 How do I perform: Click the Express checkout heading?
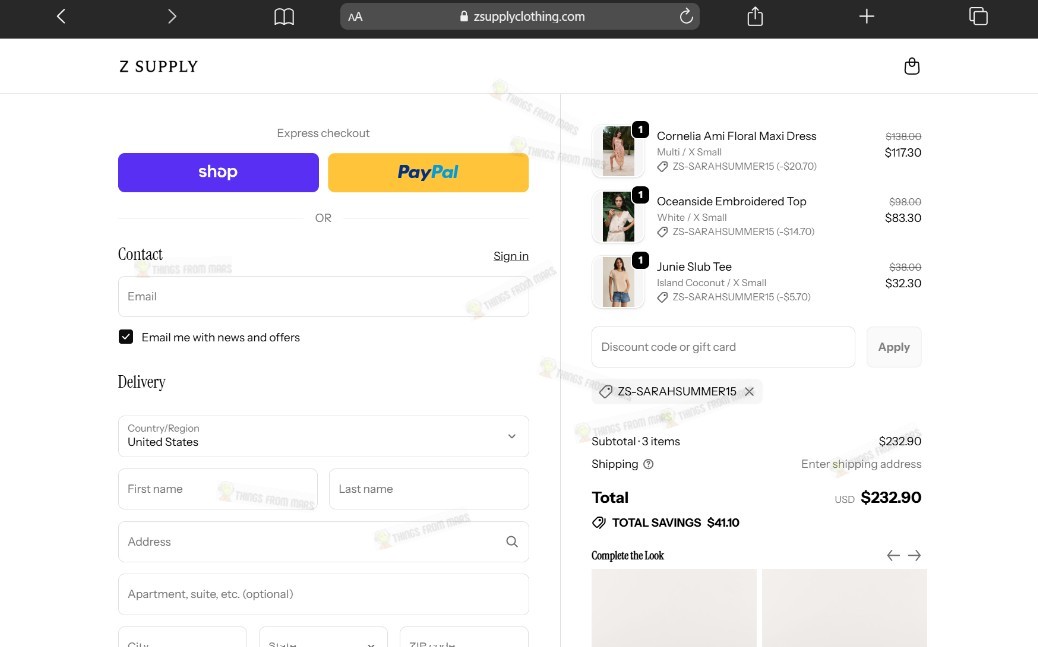323,133
